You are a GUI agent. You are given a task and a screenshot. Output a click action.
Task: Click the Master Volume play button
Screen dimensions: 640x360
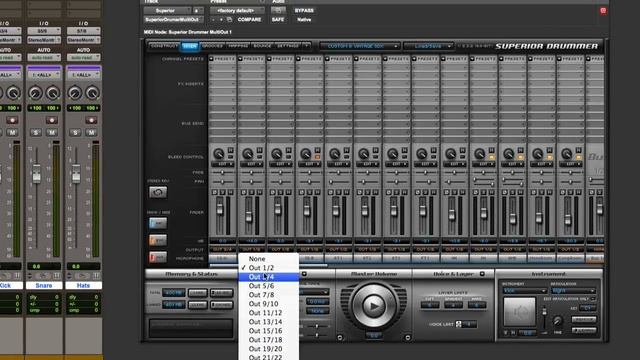click(373, 306)
